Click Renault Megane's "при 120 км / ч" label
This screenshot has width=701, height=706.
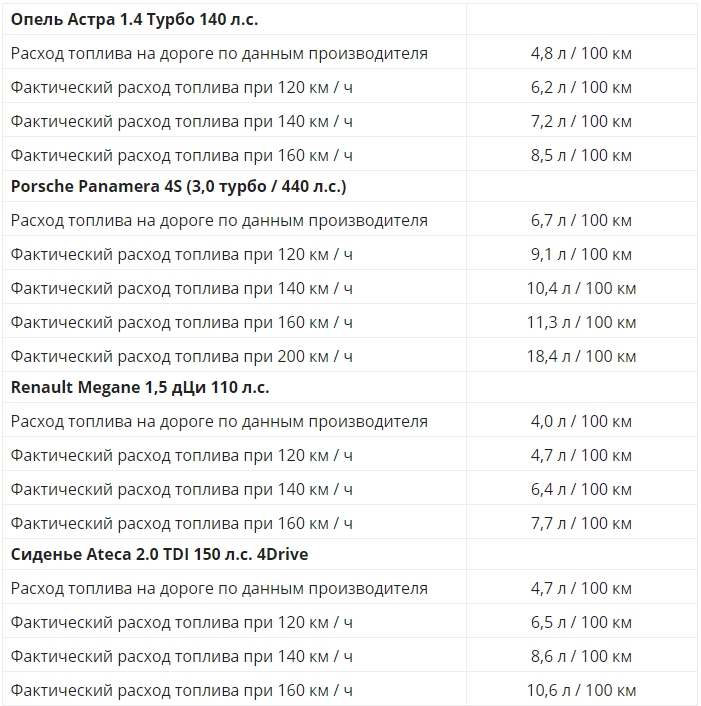[x=181, y=455]
